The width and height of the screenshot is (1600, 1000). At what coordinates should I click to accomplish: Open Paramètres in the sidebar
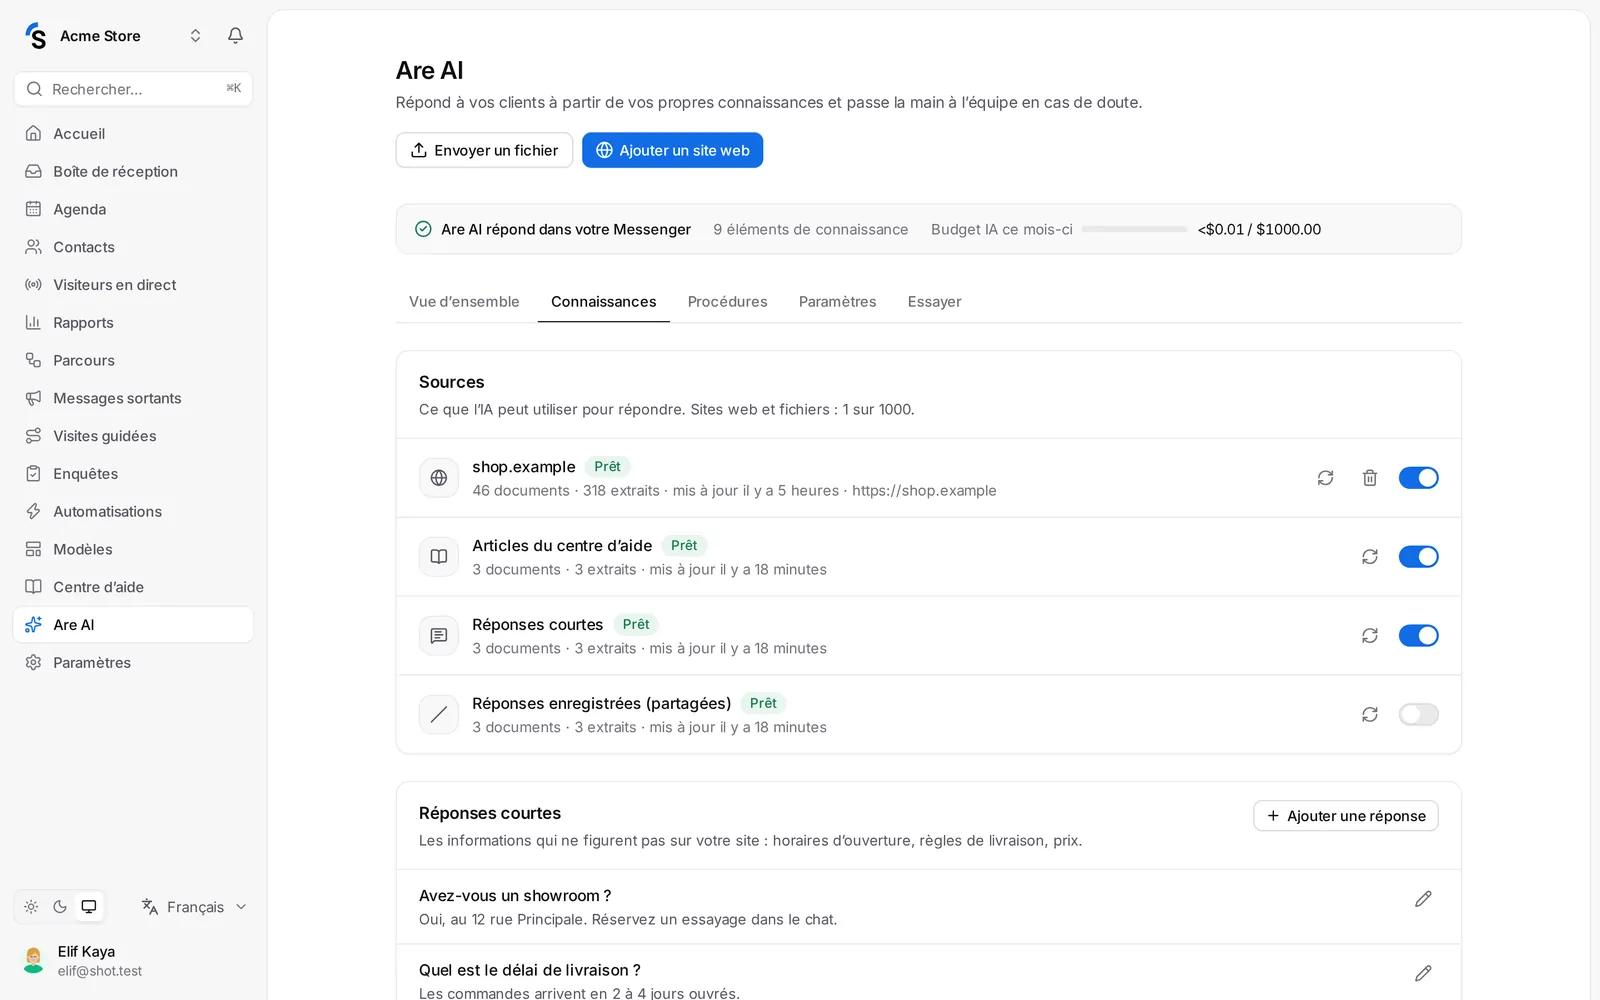pyautogui.click(x=133, y=663)
